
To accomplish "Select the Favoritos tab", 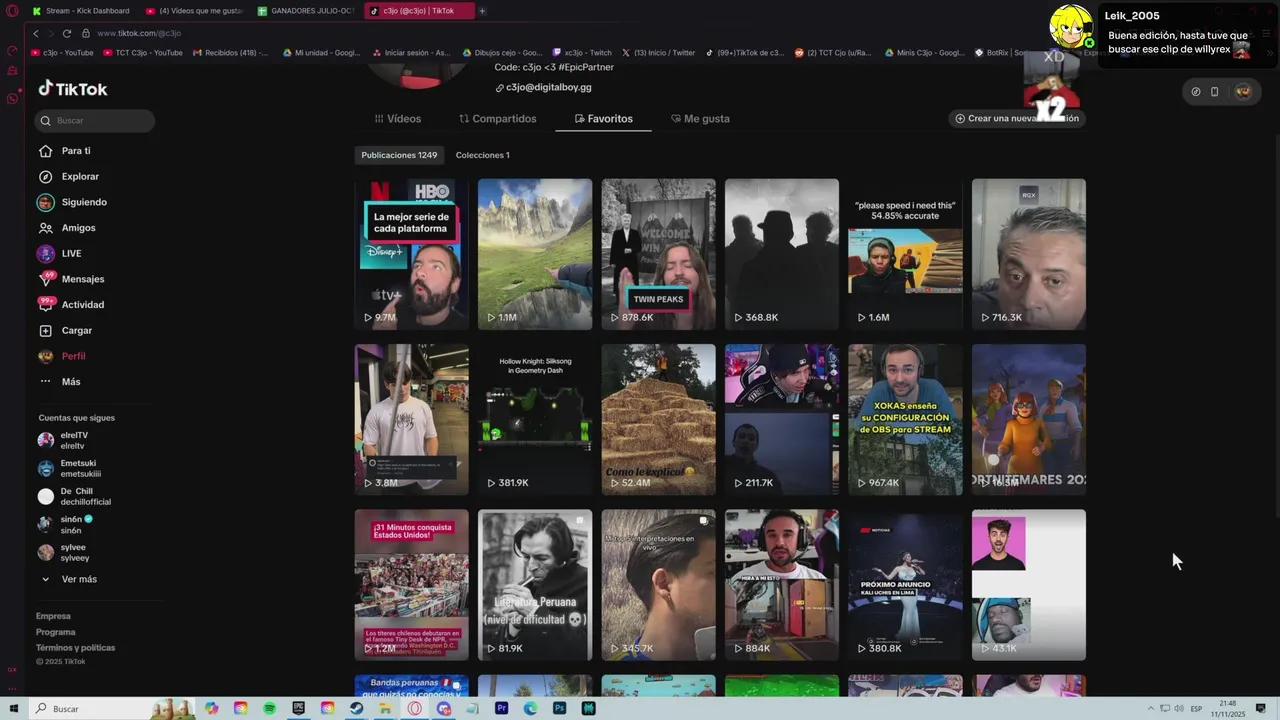I will (604, 118).
